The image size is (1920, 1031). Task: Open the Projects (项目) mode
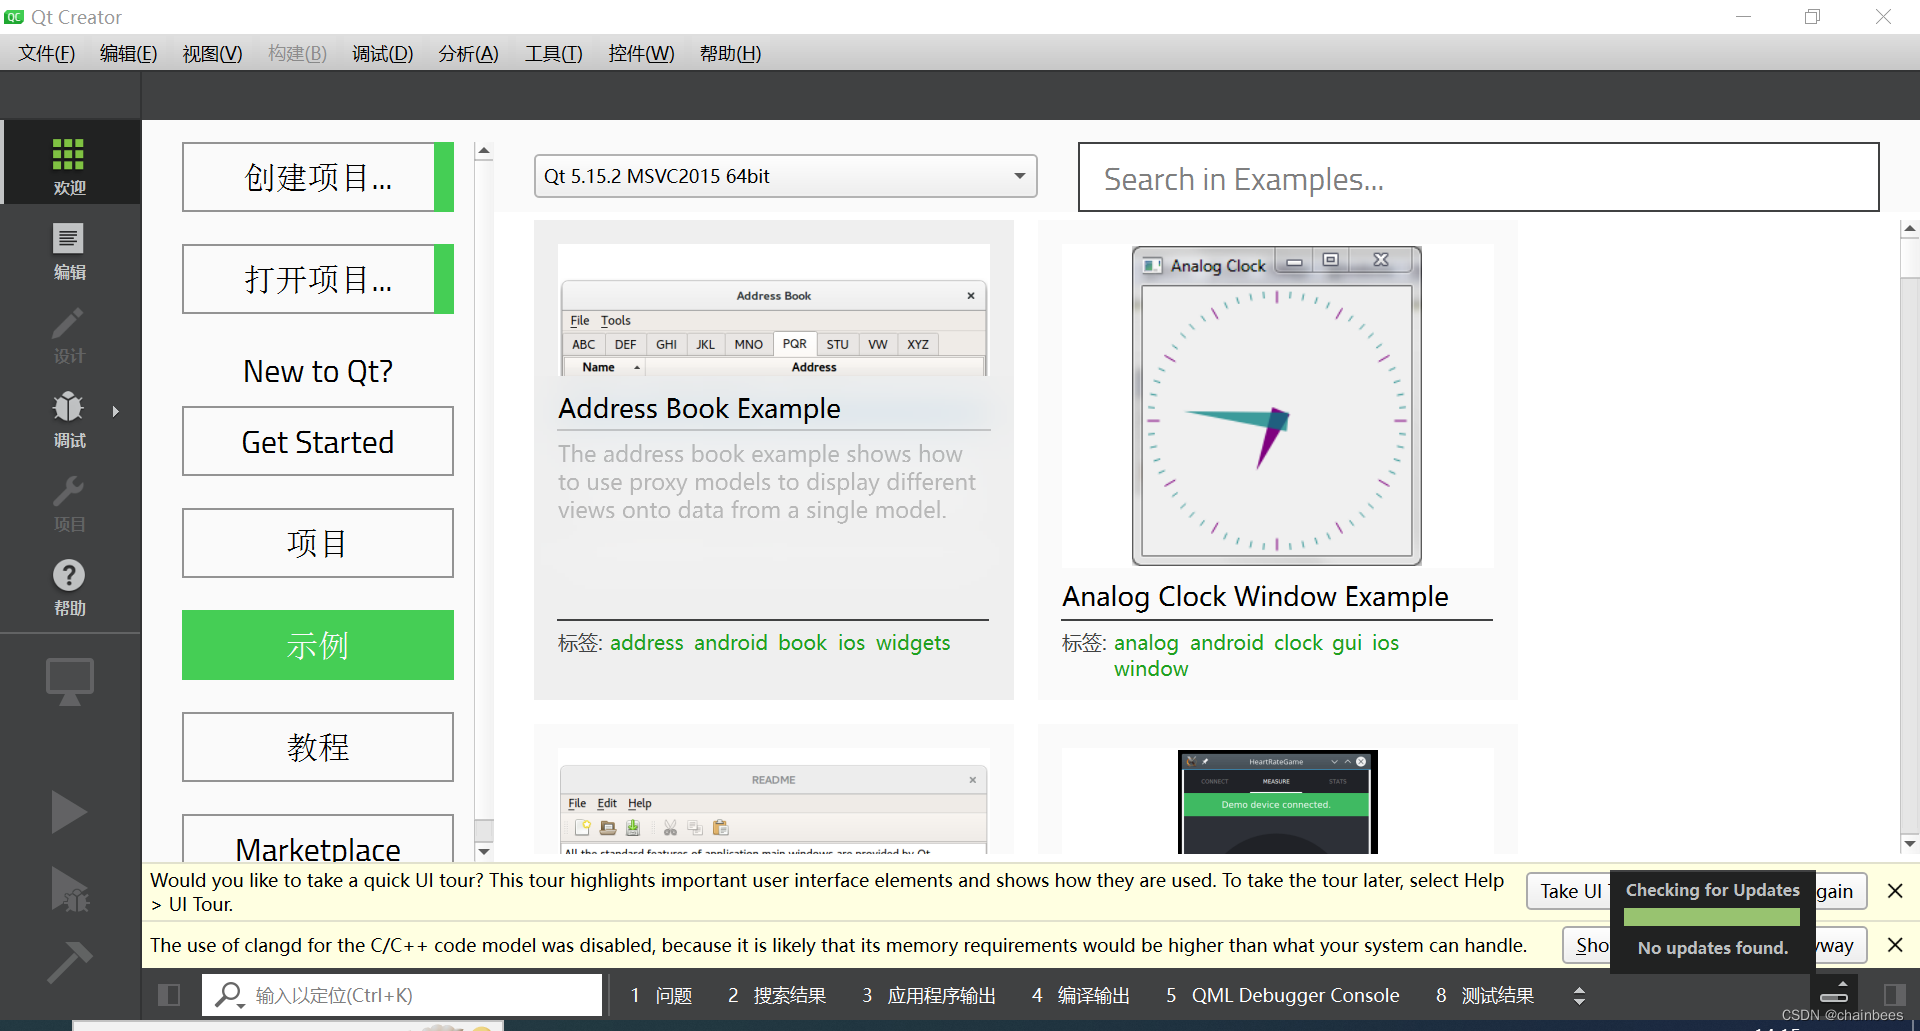click(x=69, y=502)
